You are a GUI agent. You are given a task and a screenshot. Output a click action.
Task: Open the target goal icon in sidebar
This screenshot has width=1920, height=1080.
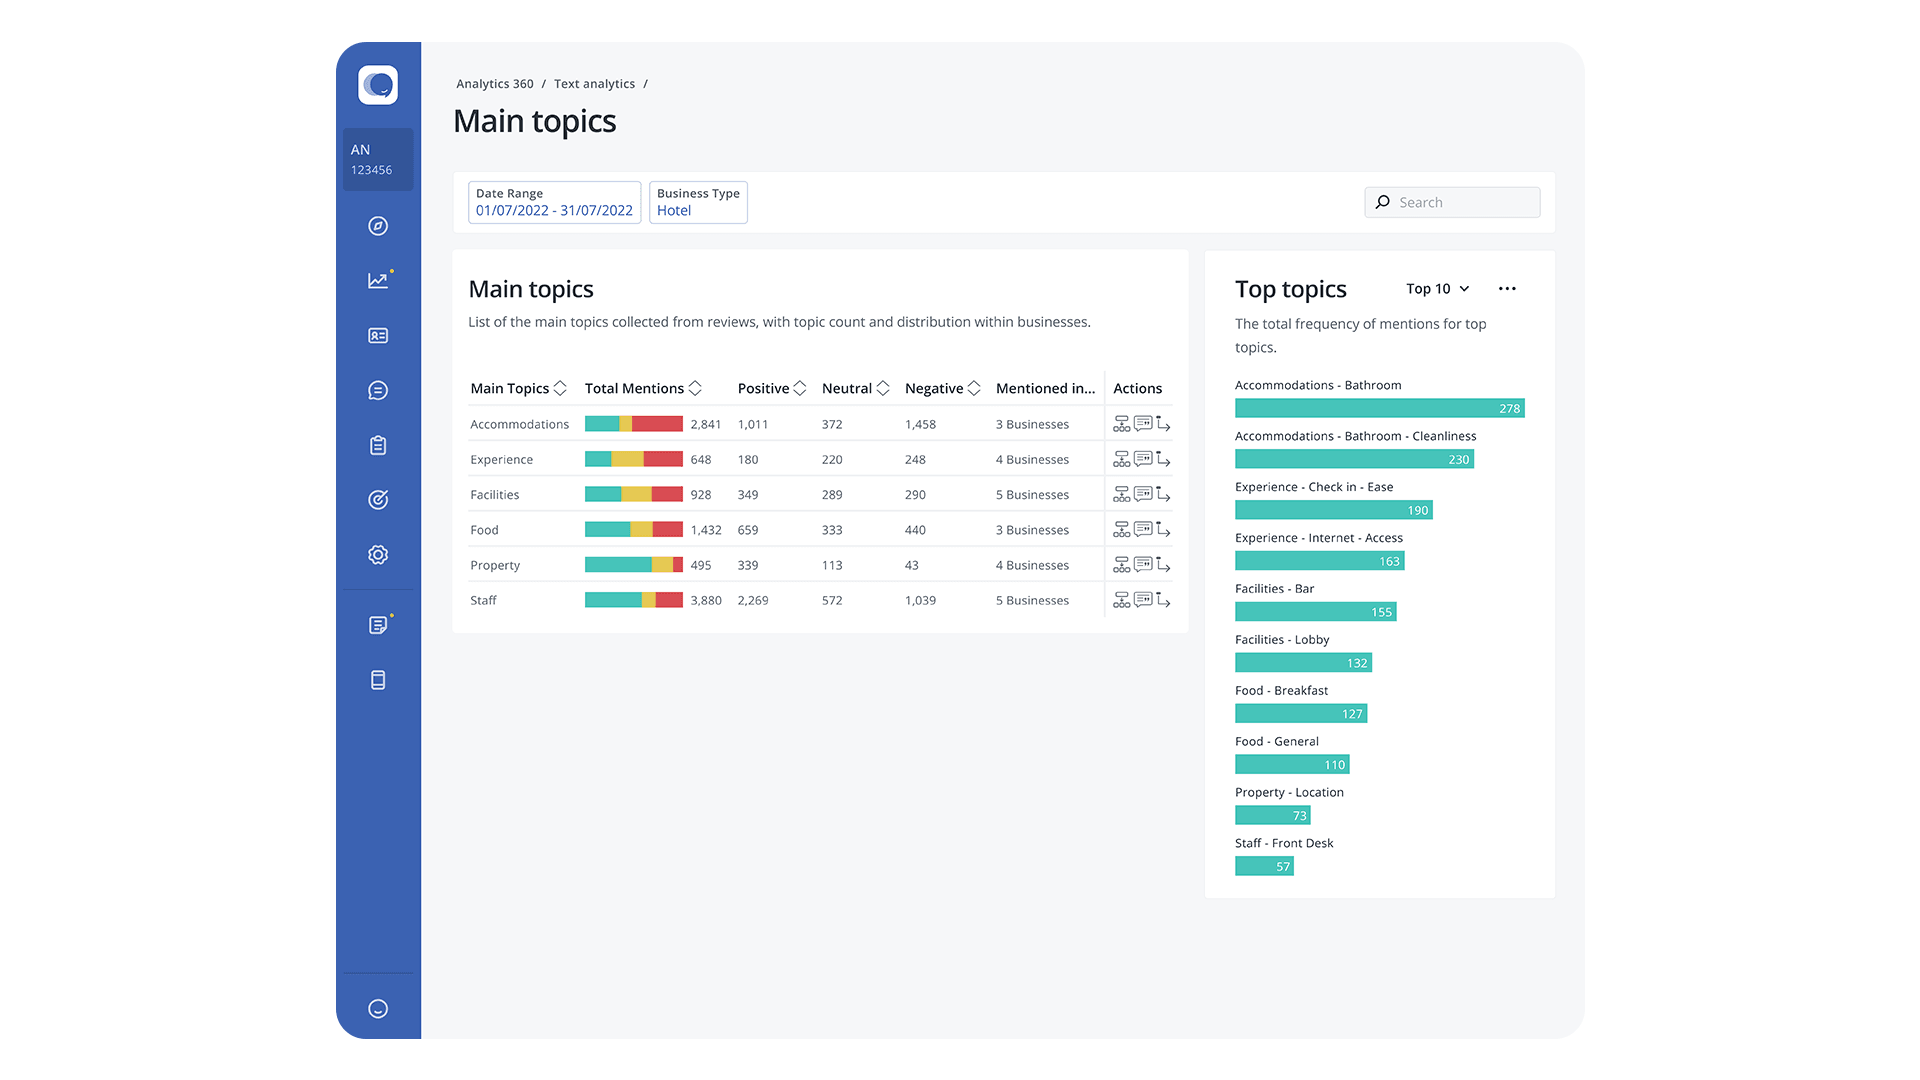click(x=378, y=500)
